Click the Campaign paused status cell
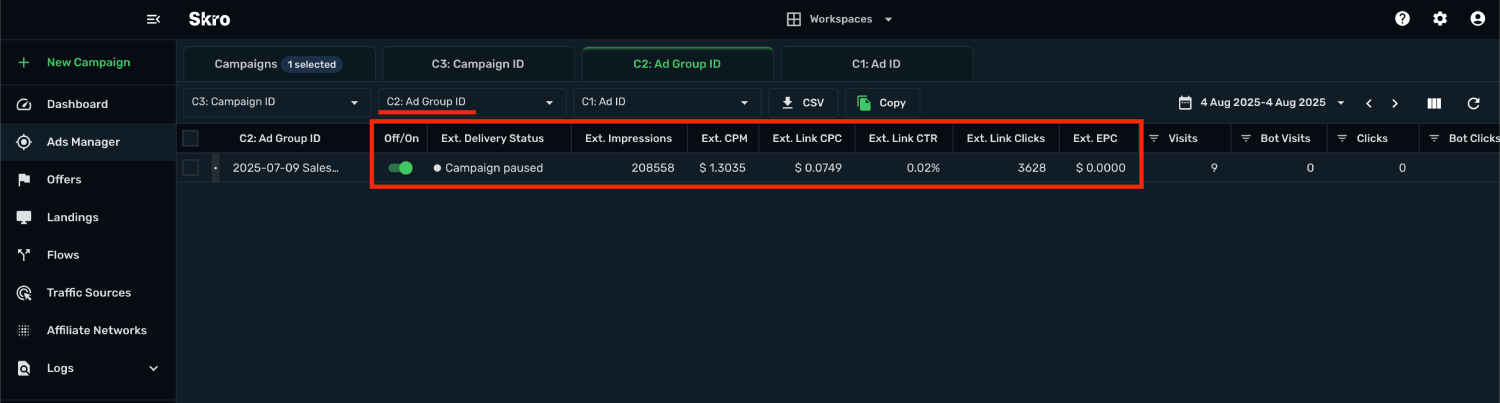The width and height of the screenshot is (1500, 403). click(494, 168)
